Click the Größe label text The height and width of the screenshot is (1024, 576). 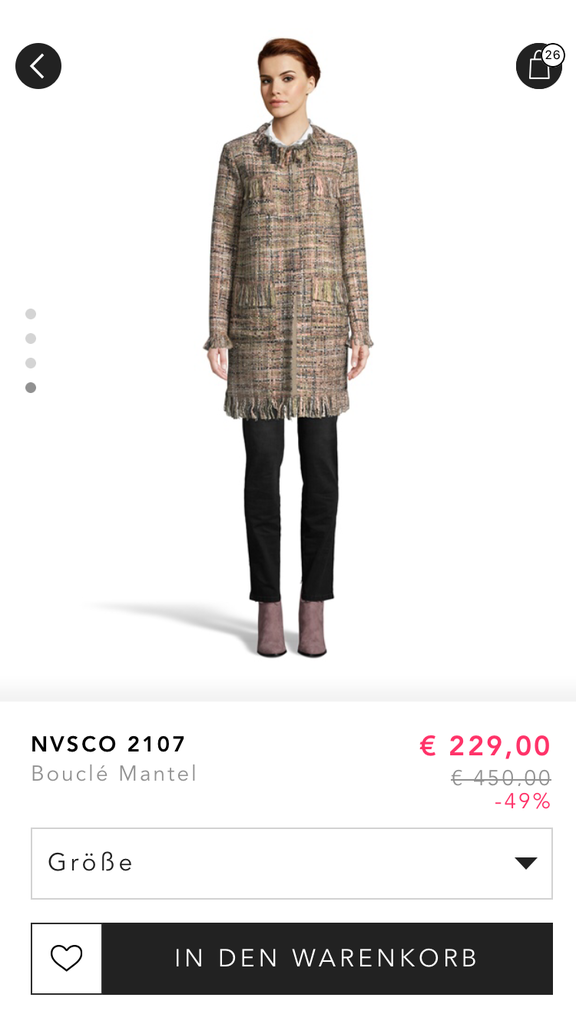click(90, 863)
